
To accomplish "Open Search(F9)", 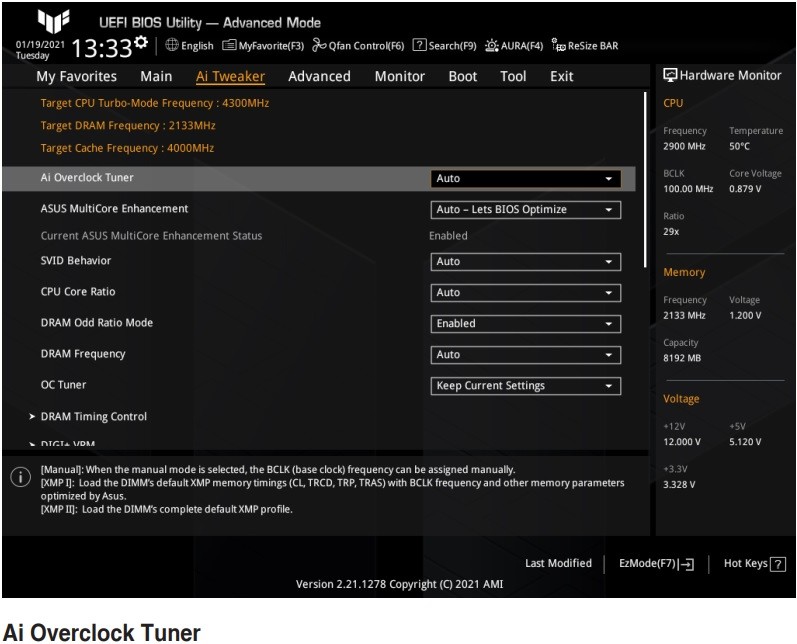I will point(445,45).
